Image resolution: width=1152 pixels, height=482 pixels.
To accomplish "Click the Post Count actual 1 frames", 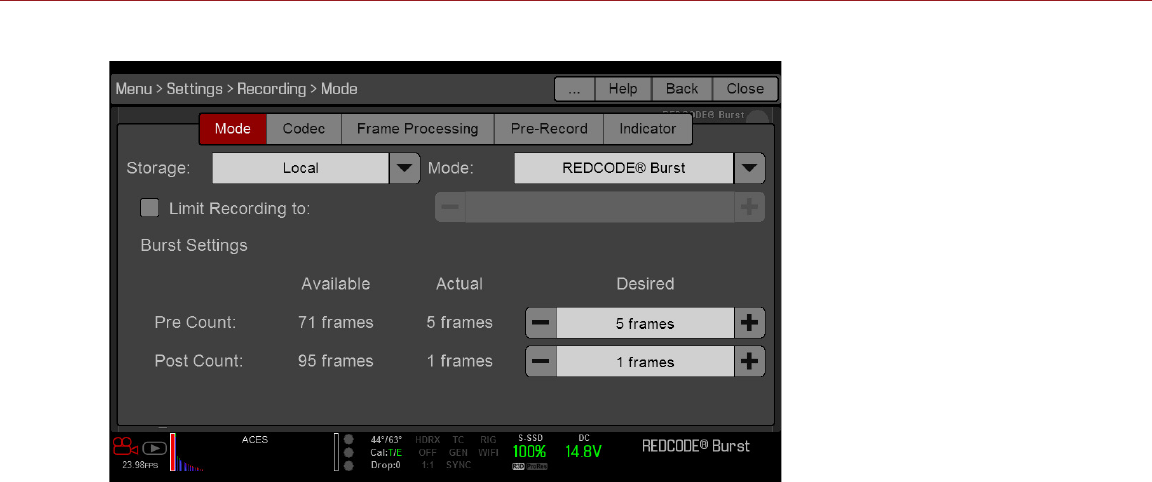I will tap(459, 361).
